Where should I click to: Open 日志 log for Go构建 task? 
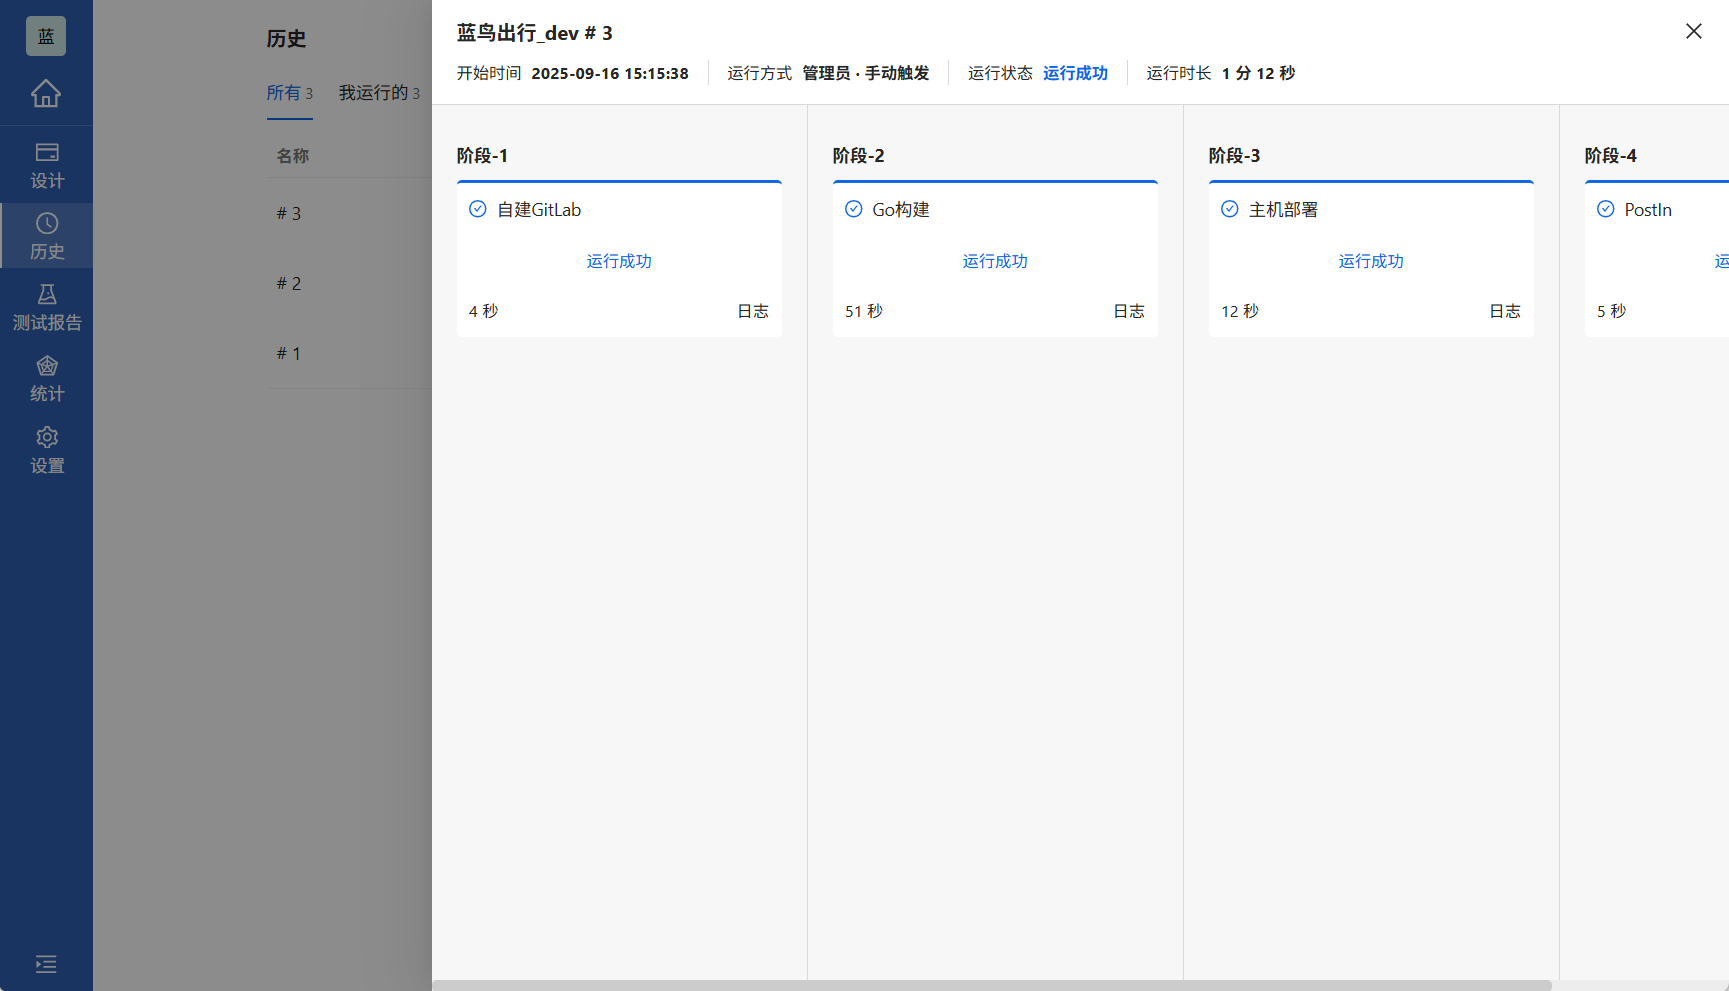[x=1129, y=311]
